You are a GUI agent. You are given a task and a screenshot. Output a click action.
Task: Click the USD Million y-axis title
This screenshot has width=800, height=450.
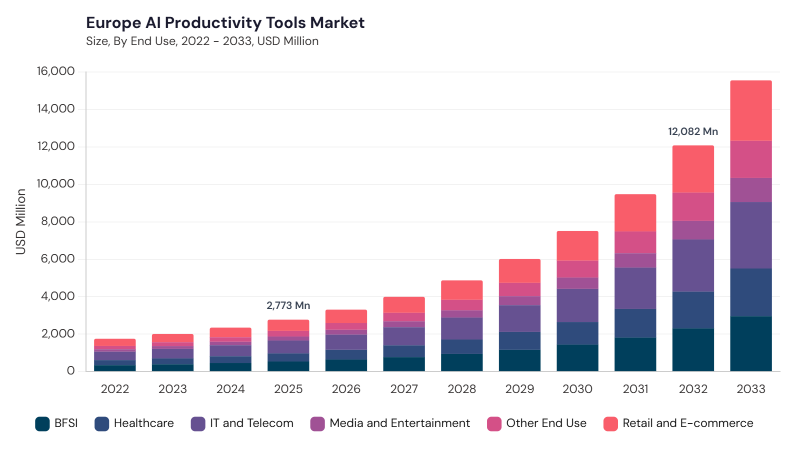point(20,221)
